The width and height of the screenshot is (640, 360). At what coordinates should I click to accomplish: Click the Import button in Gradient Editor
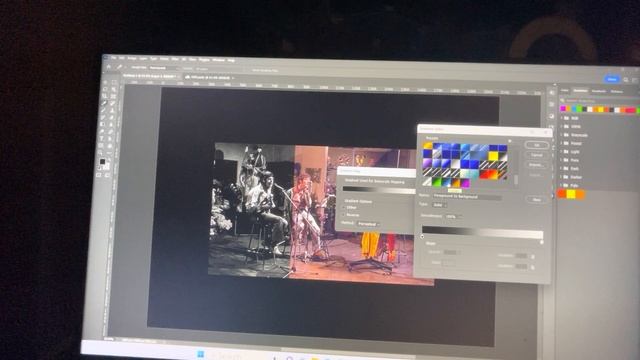[537, 165]
